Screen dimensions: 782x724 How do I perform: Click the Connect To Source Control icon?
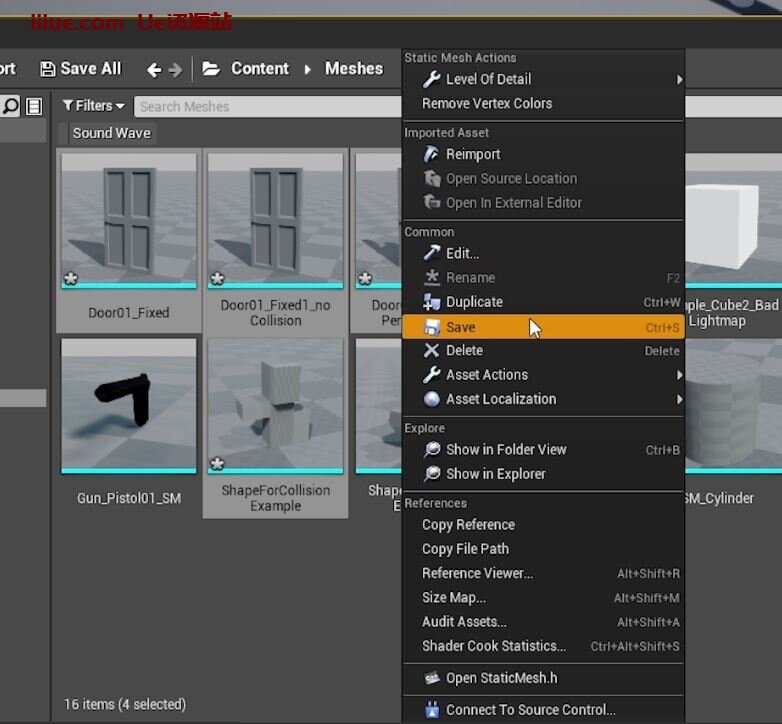[x=432, y=710]
